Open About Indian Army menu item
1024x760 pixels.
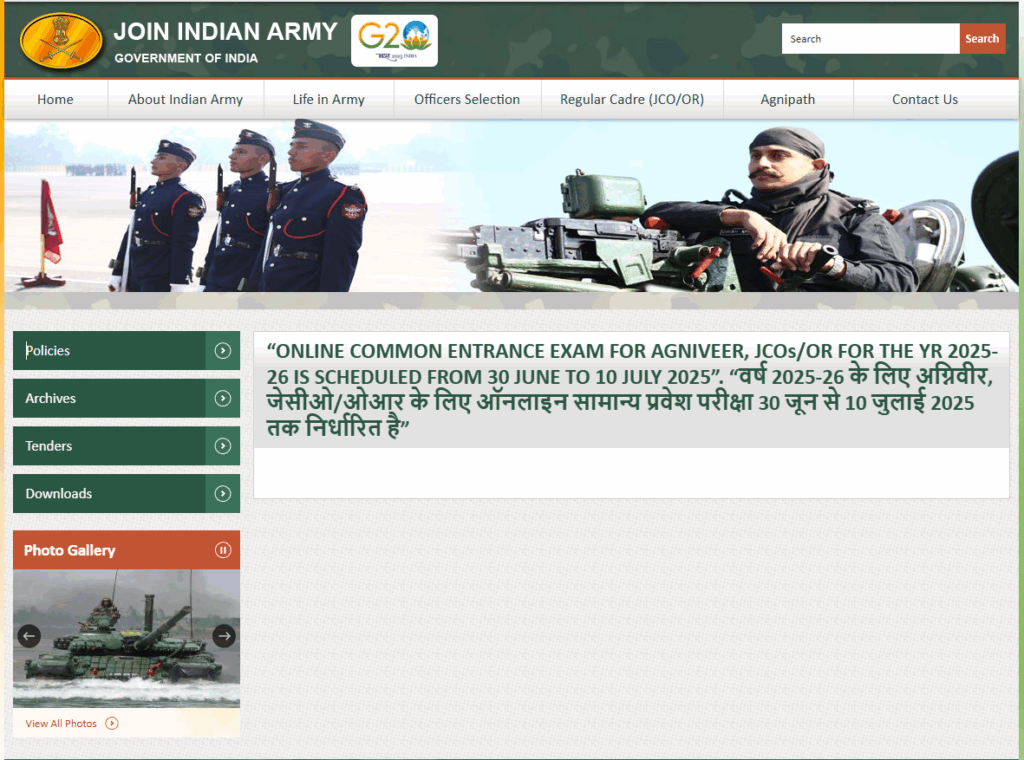point(185,100)
